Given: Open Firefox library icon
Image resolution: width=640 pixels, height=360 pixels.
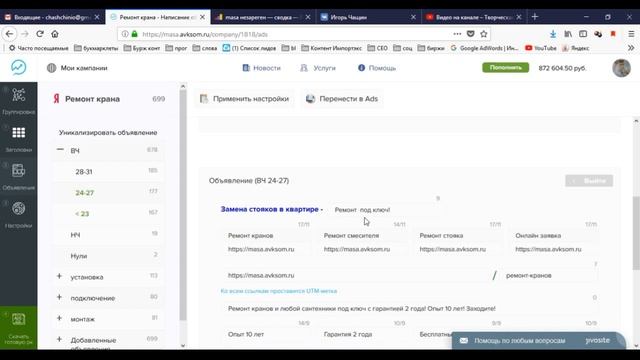Looking at the screenshot, I should click(x=568, y=34).
